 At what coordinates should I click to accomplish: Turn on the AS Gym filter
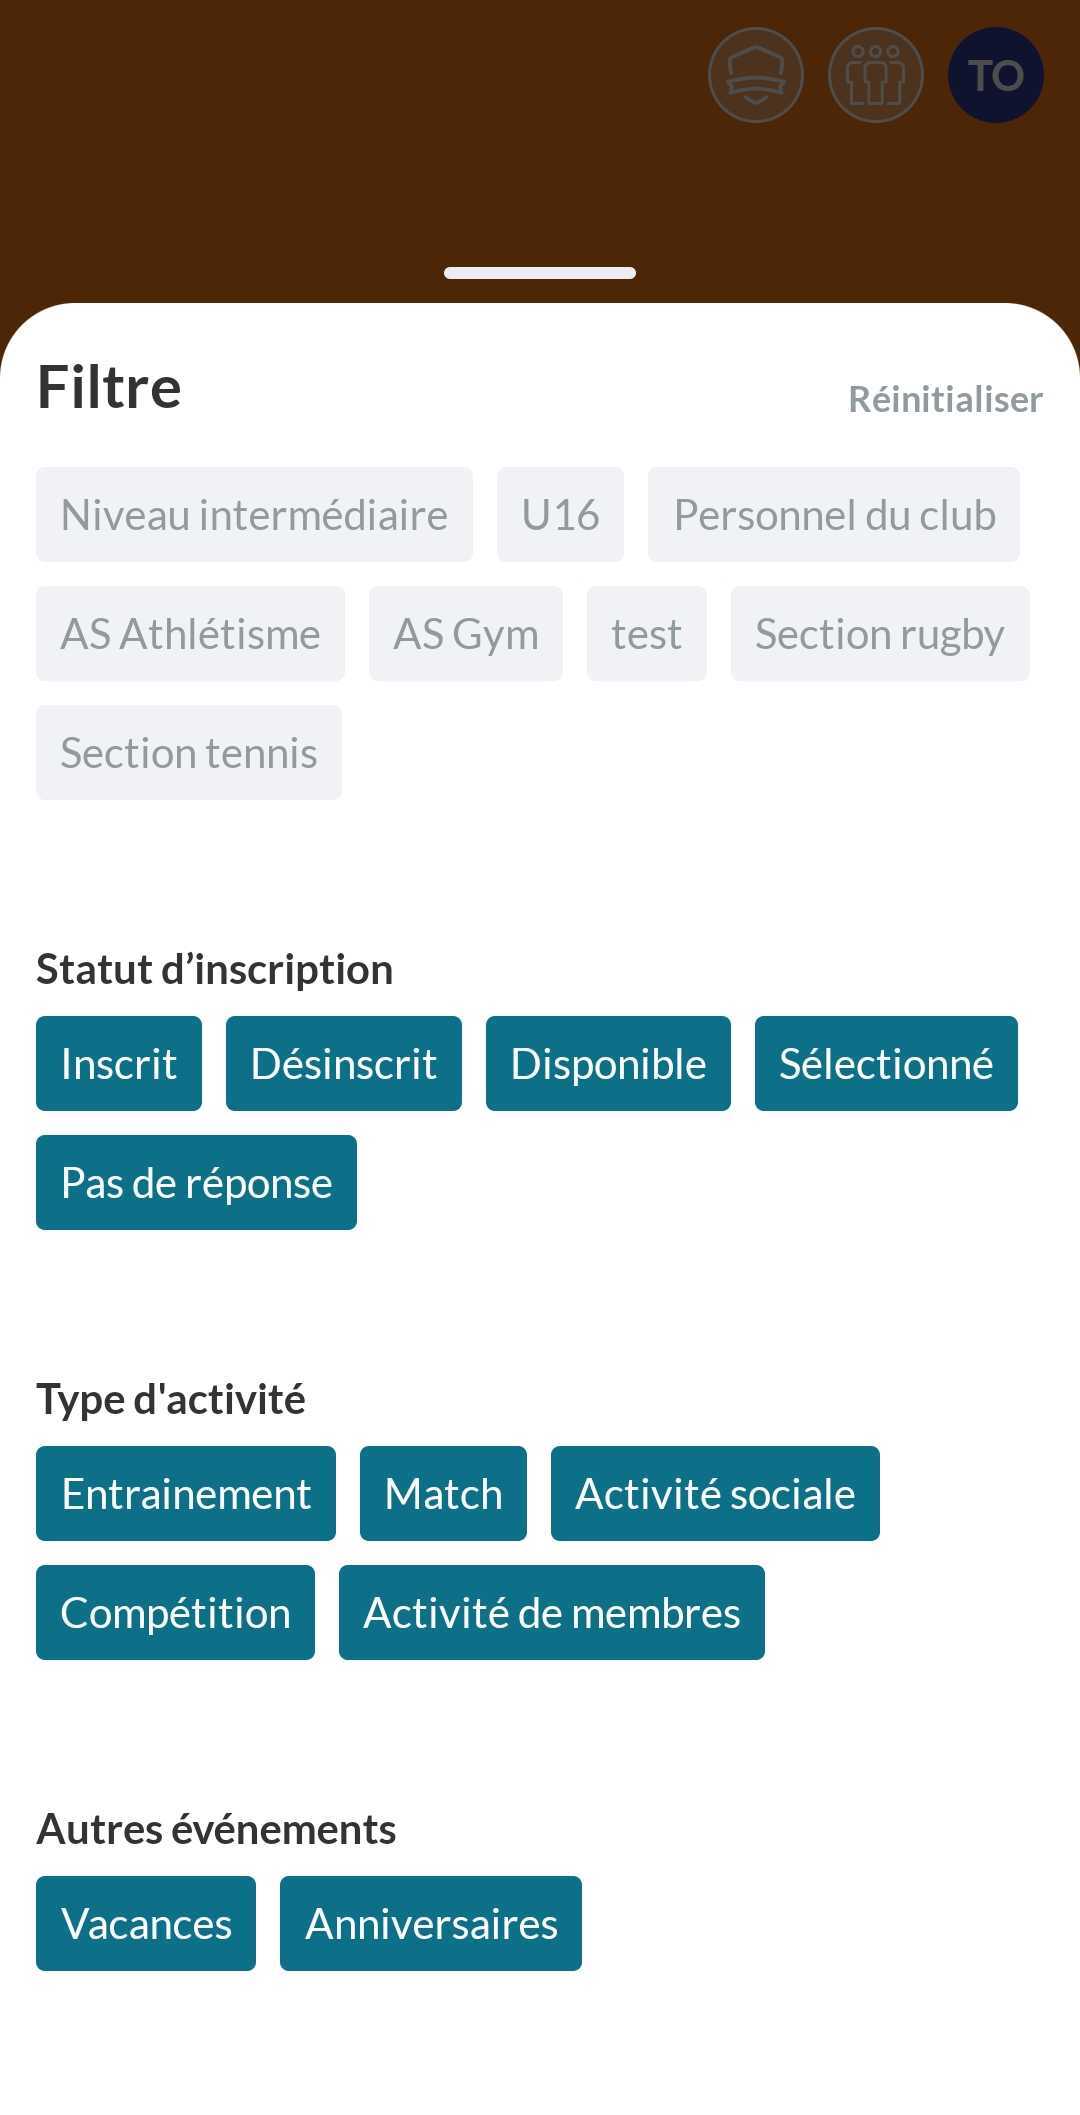pos(465,633)
